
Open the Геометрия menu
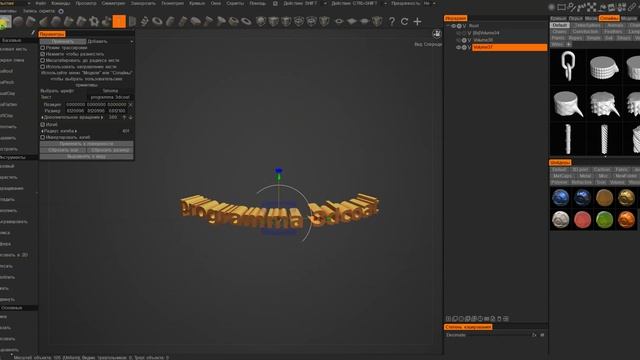click(173, 3)
